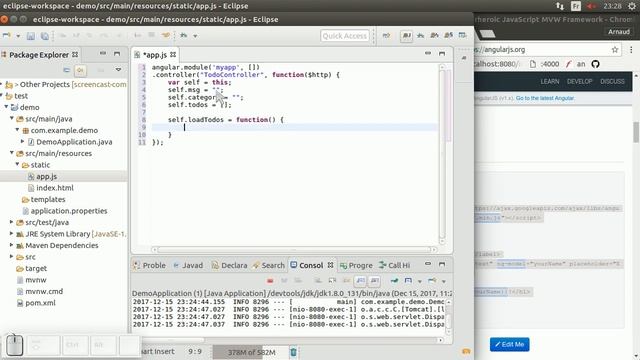Click the editor vertical scrollbar
Viewport: 640px width, 360px height.
tap(442, 153)
